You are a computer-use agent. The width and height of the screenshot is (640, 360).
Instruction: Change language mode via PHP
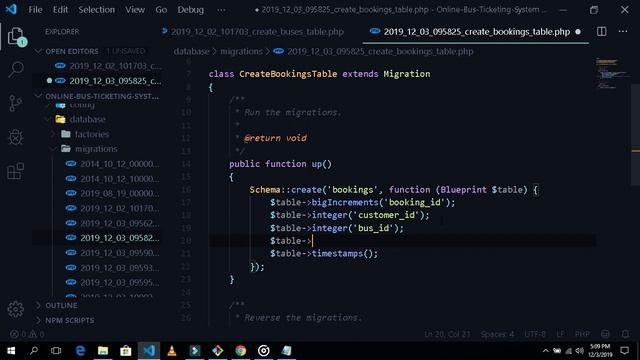coord(582,334)
